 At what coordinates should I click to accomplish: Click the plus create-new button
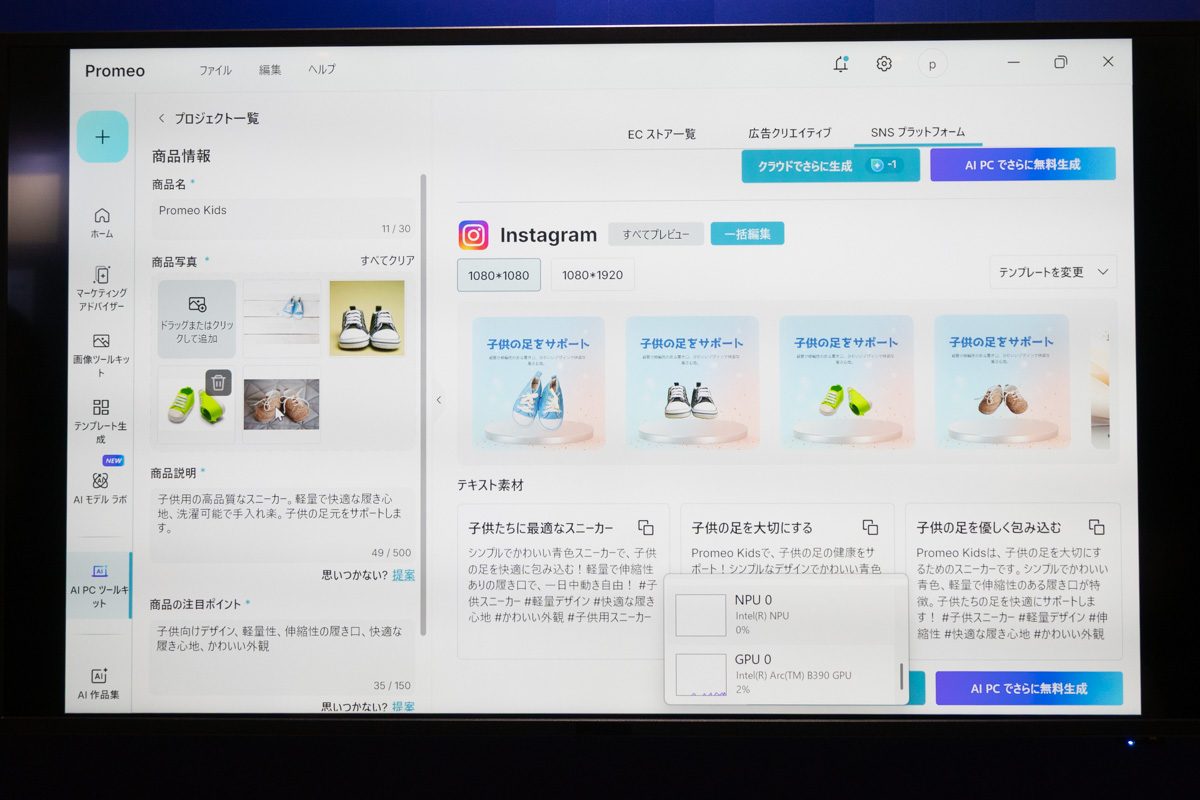102,137
